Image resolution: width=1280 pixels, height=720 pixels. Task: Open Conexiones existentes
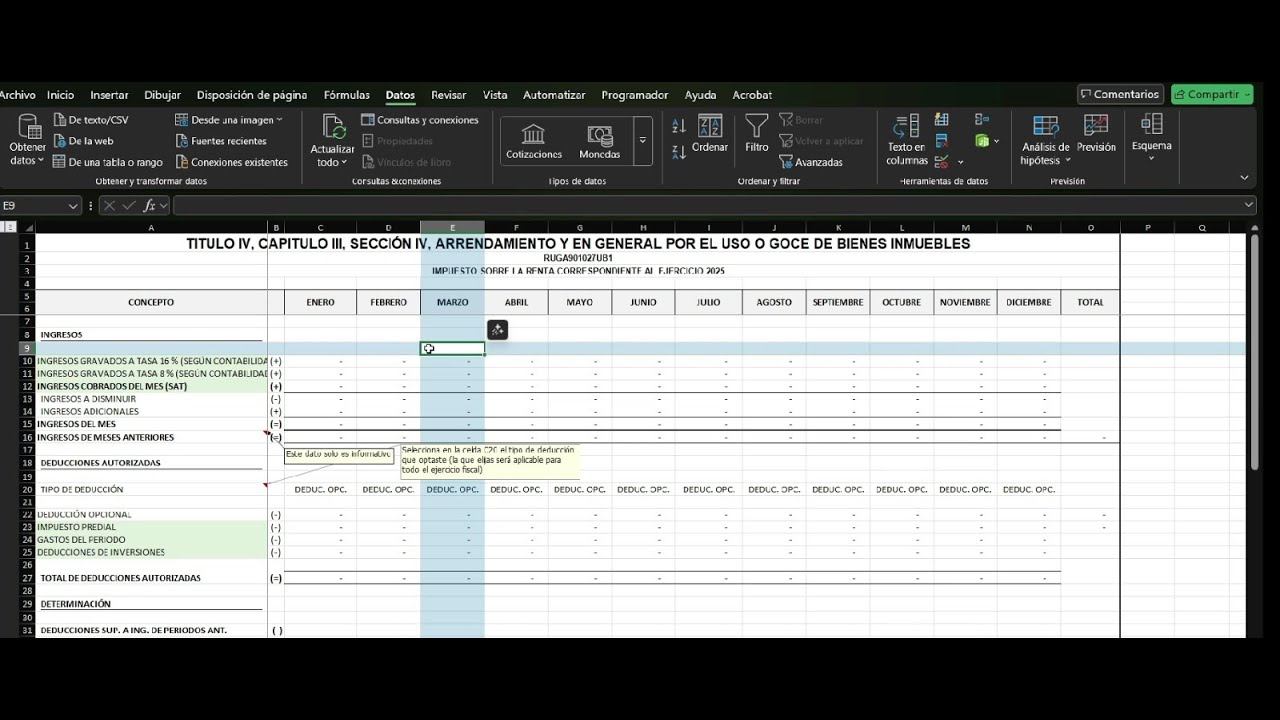point(231,162)
